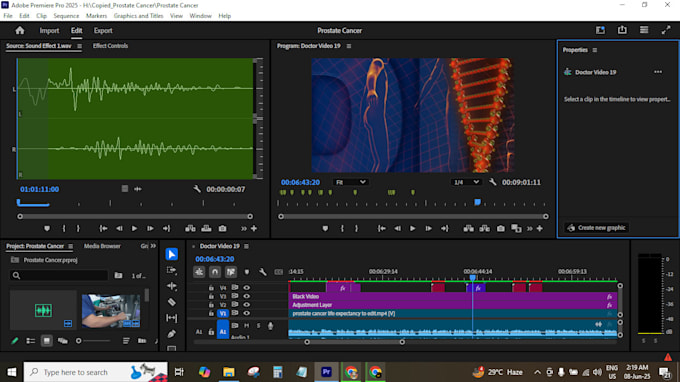Switch Project panel to freeform view

click(x=62, y=341)
